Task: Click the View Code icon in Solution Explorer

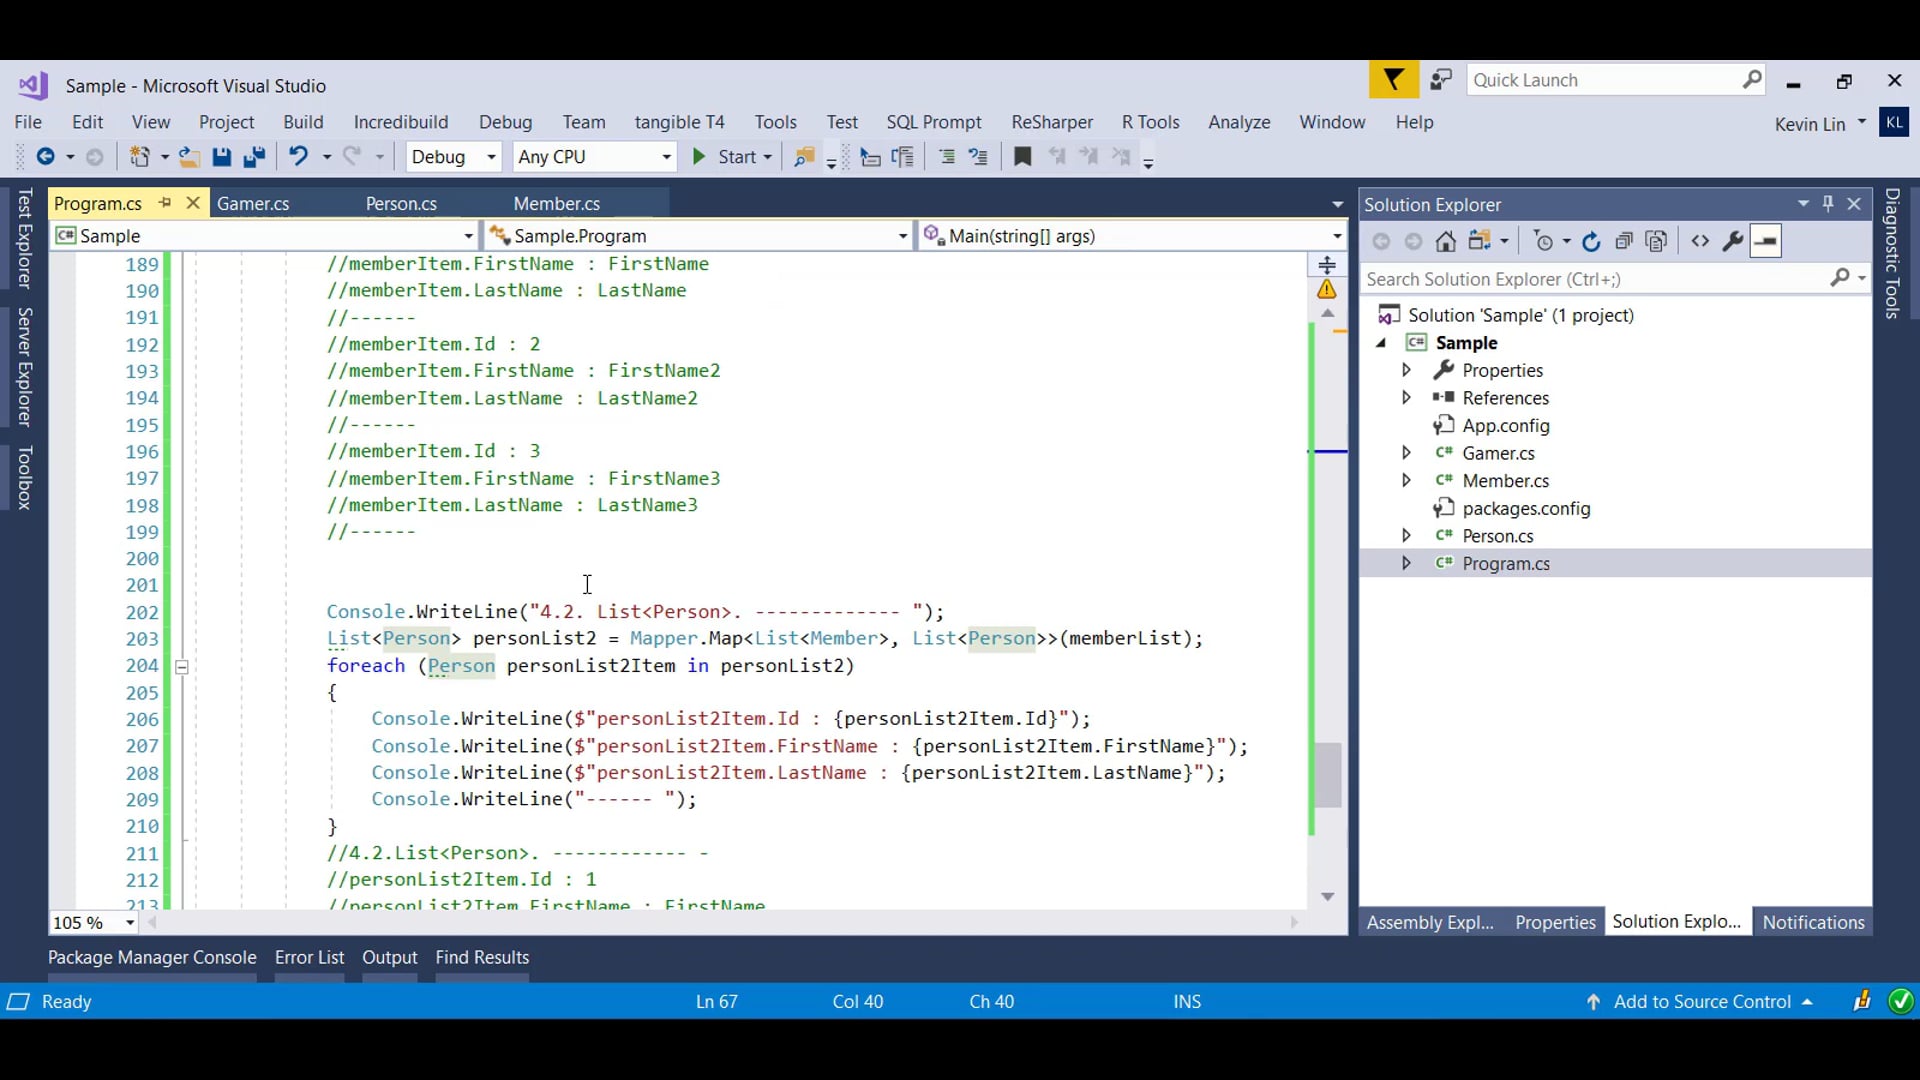Action: pyautogui.click(x=1700, y=241)
